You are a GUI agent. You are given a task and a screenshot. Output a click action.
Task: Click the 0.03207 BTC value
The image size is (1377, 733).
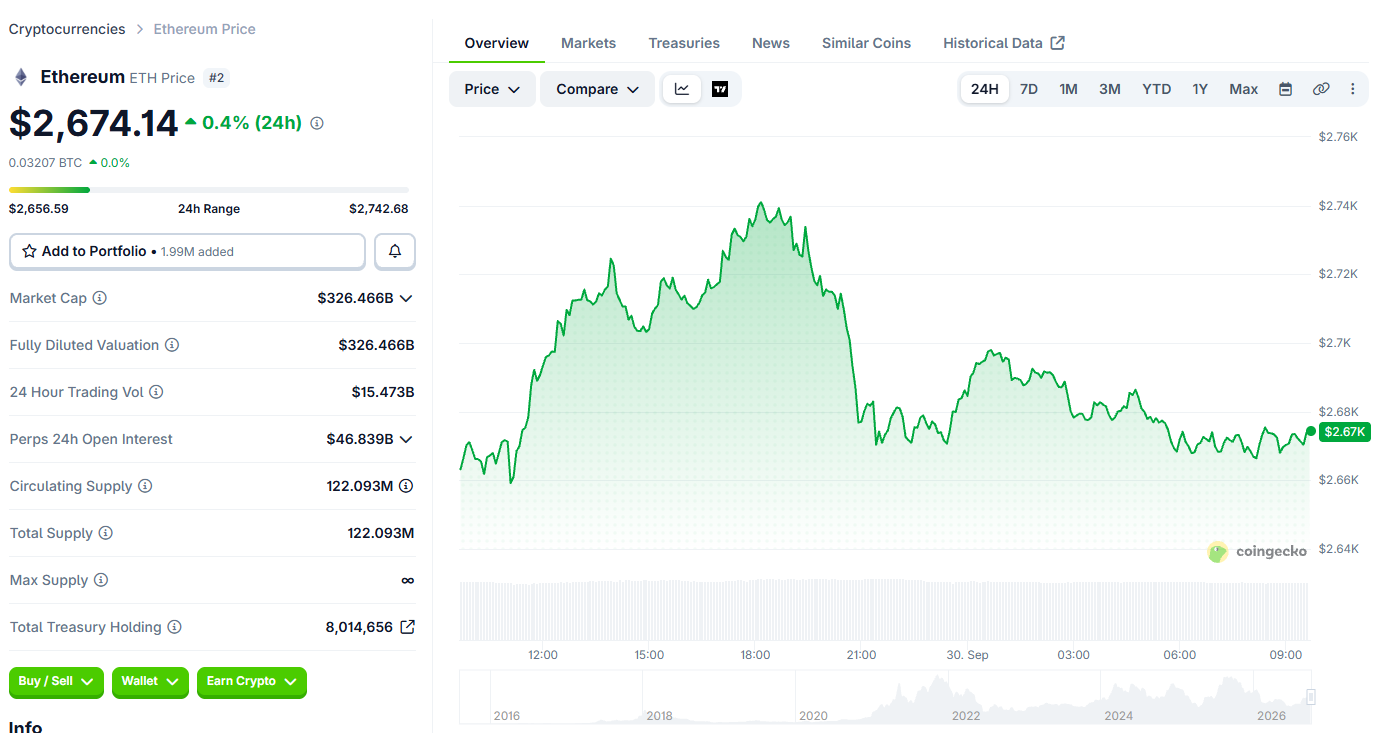tap(46, 162)
